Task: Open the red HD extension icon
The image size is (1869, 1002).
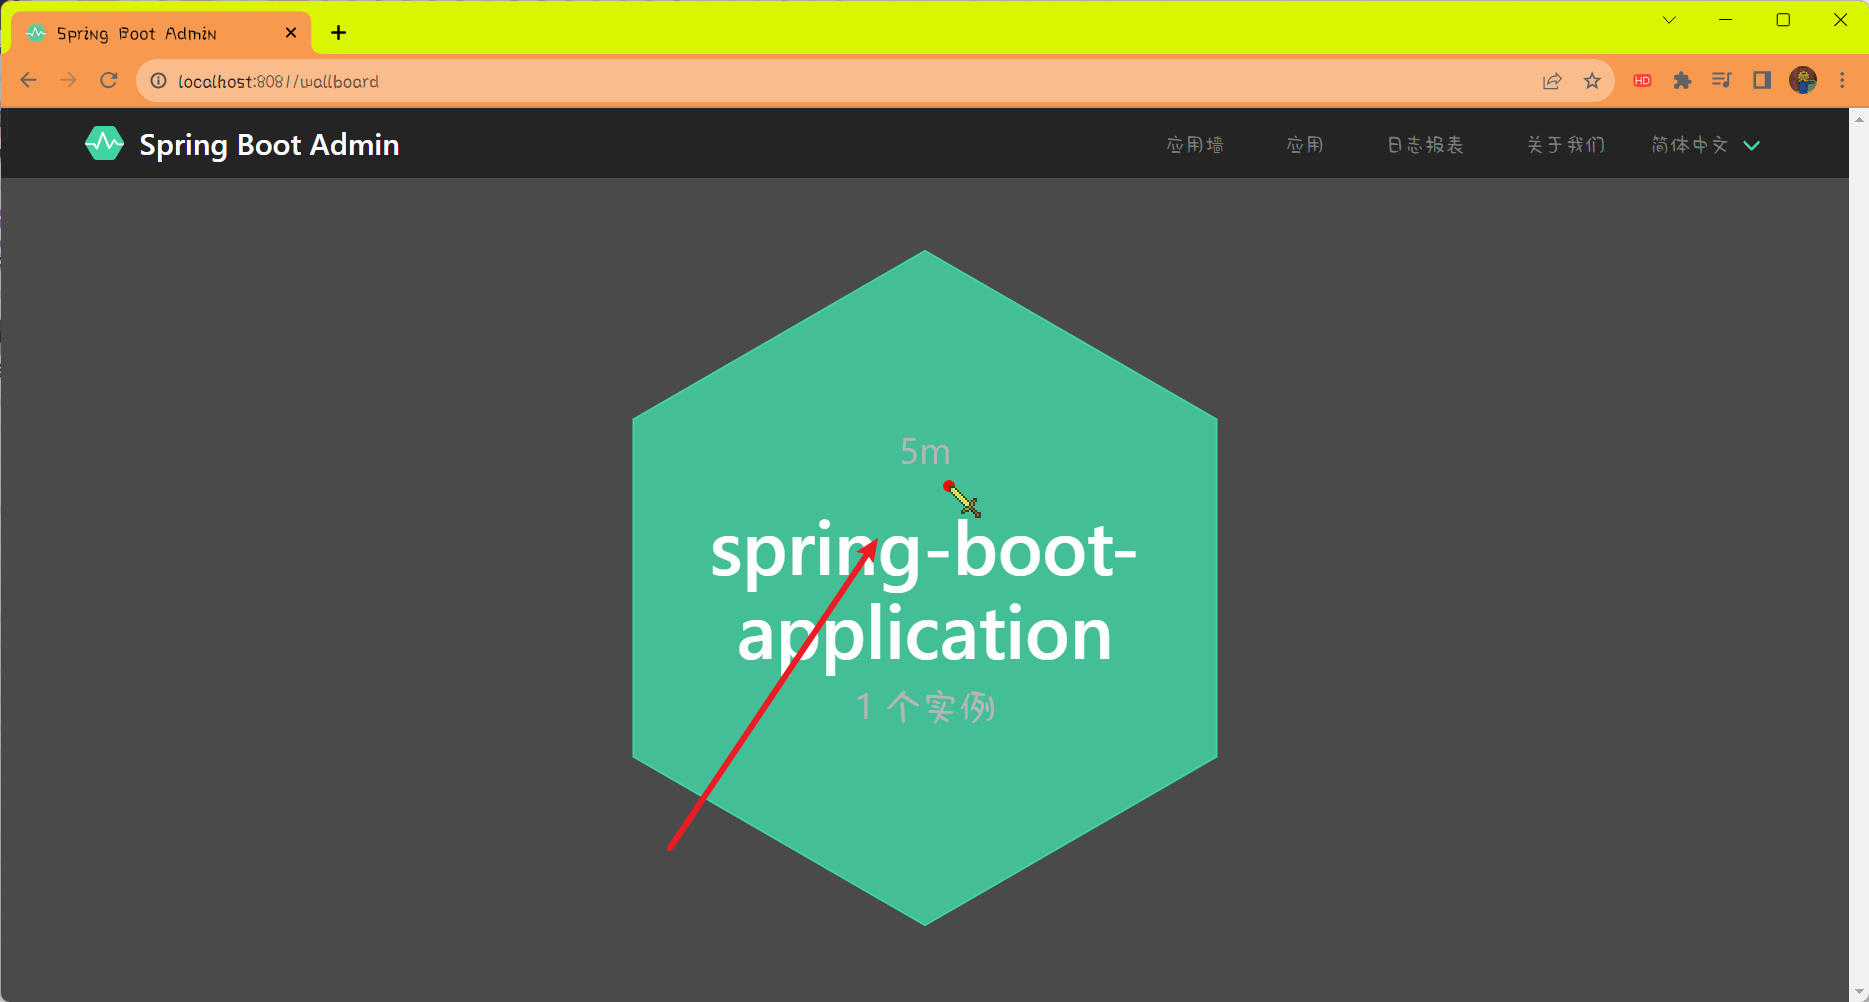Action: [1642, 81]
